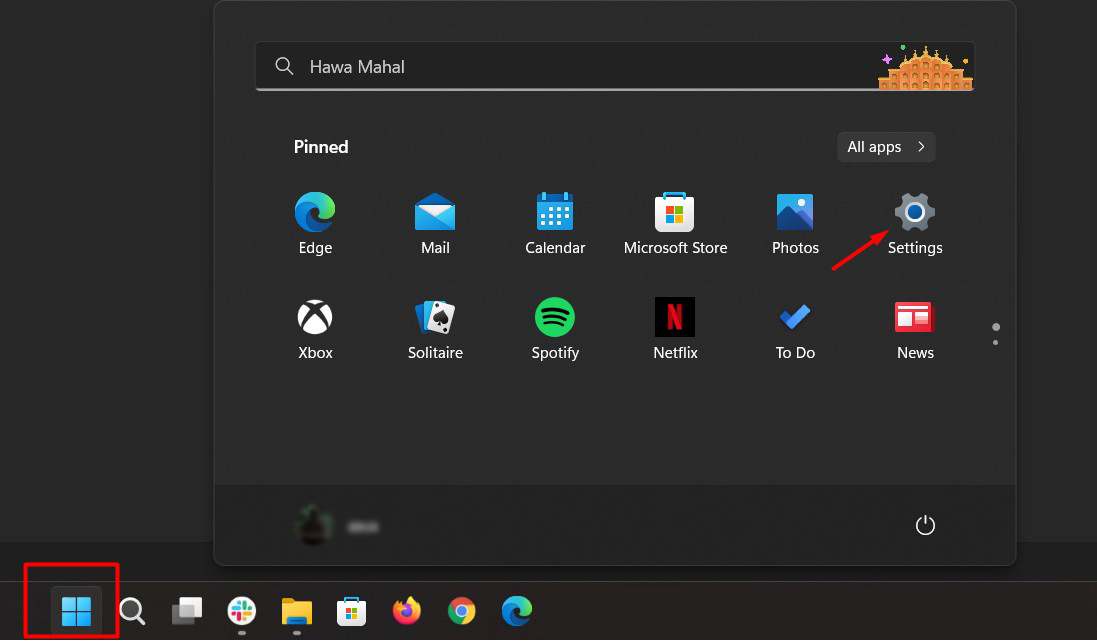The image size is (1097, 641).
Task: Open Microsoft Store from pinned apps
Action: coord(675,224)
